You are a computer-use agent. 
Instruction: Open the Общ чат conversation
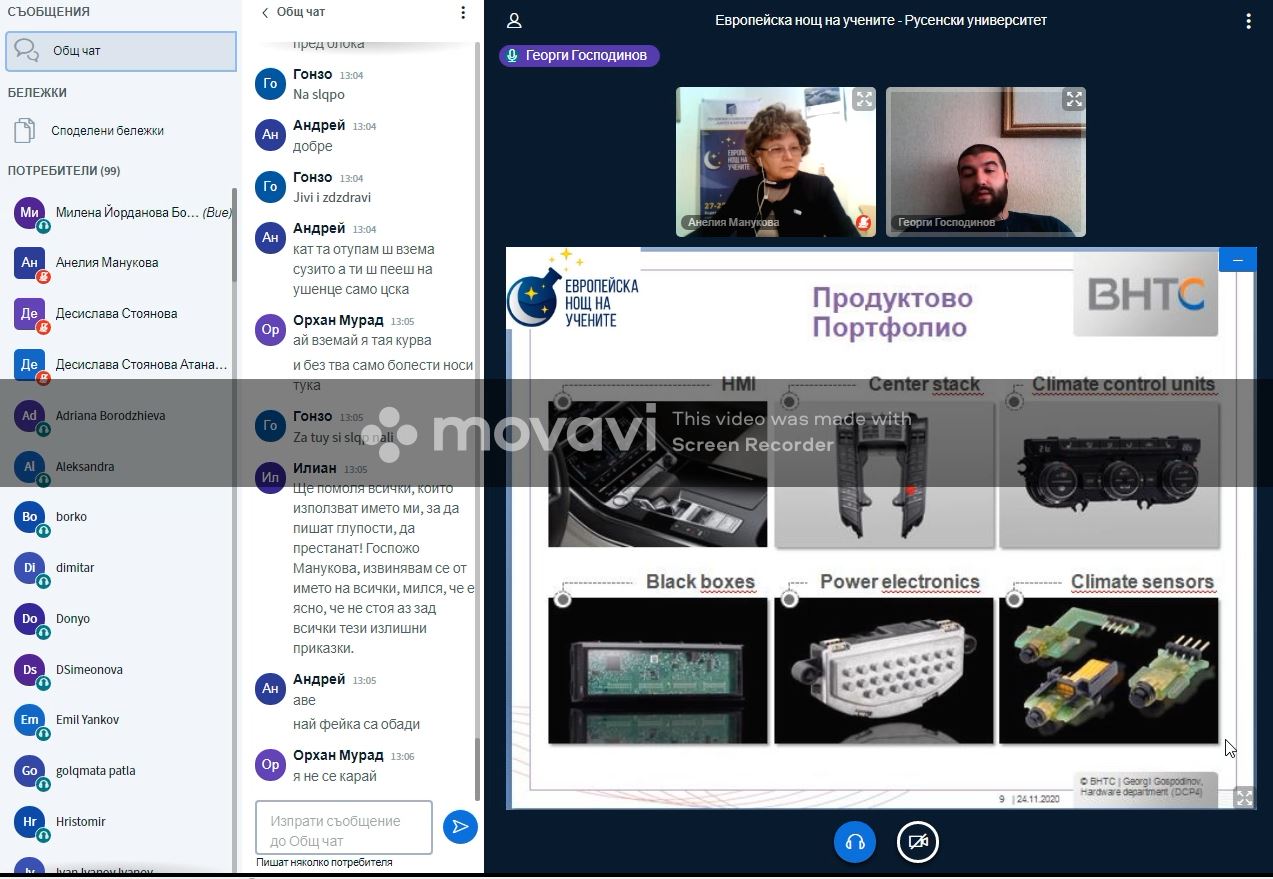(121, 51)
